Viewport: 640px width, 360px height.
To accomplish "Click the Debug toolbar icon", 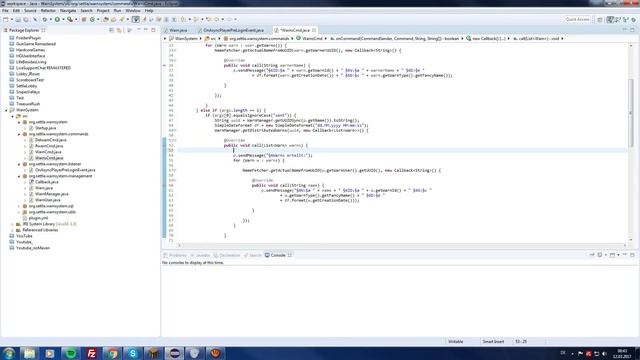I will tap(44, 19).
